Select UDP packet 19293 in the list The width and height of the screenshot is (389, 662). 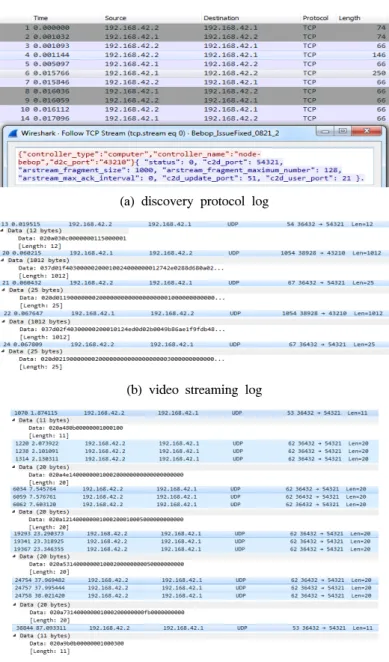pos(195,534)
